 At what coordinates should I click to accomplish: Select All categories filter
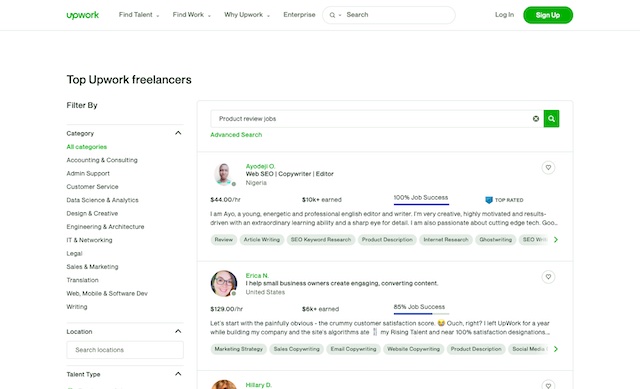click(87, 147)
